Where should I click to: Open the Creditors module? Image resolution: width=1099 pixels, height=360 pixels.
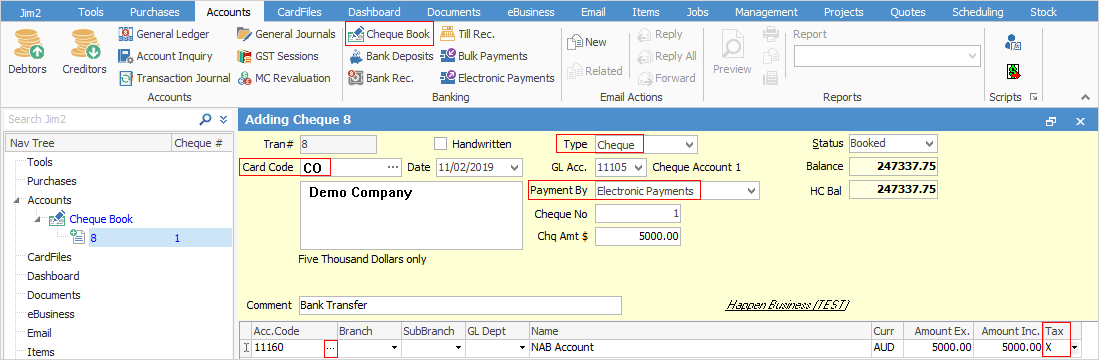pyautogui.click(x=84, y=51)
